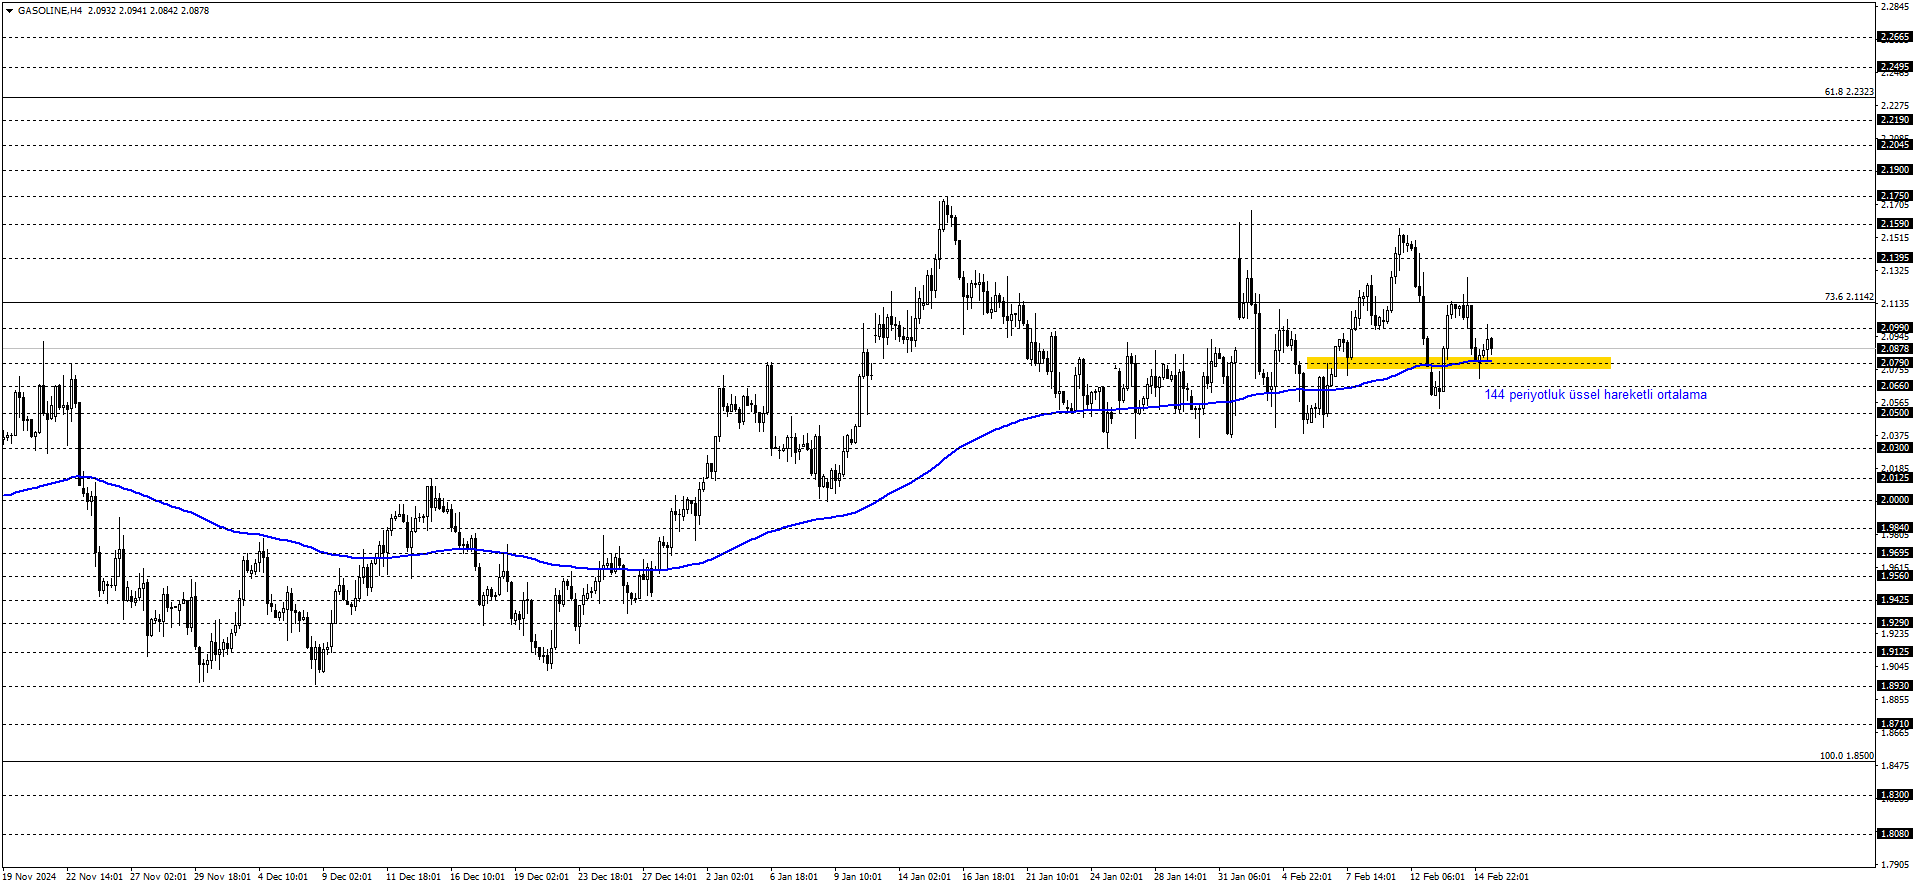Click the 2.2665 horizontal line price label

tap(1895, 37)
